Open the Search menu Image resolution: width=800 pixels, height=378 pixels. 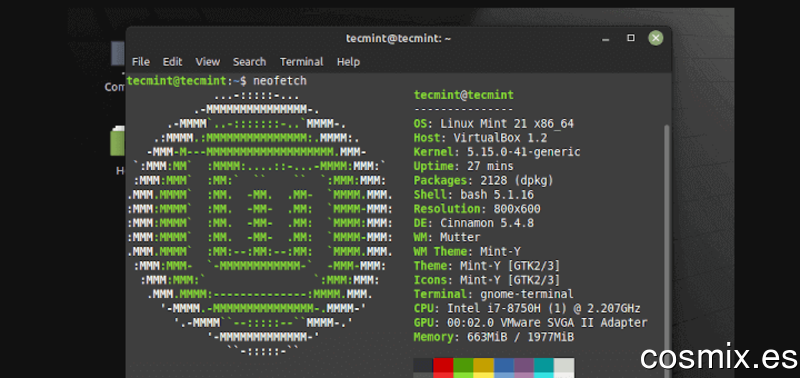click(249, 62)
